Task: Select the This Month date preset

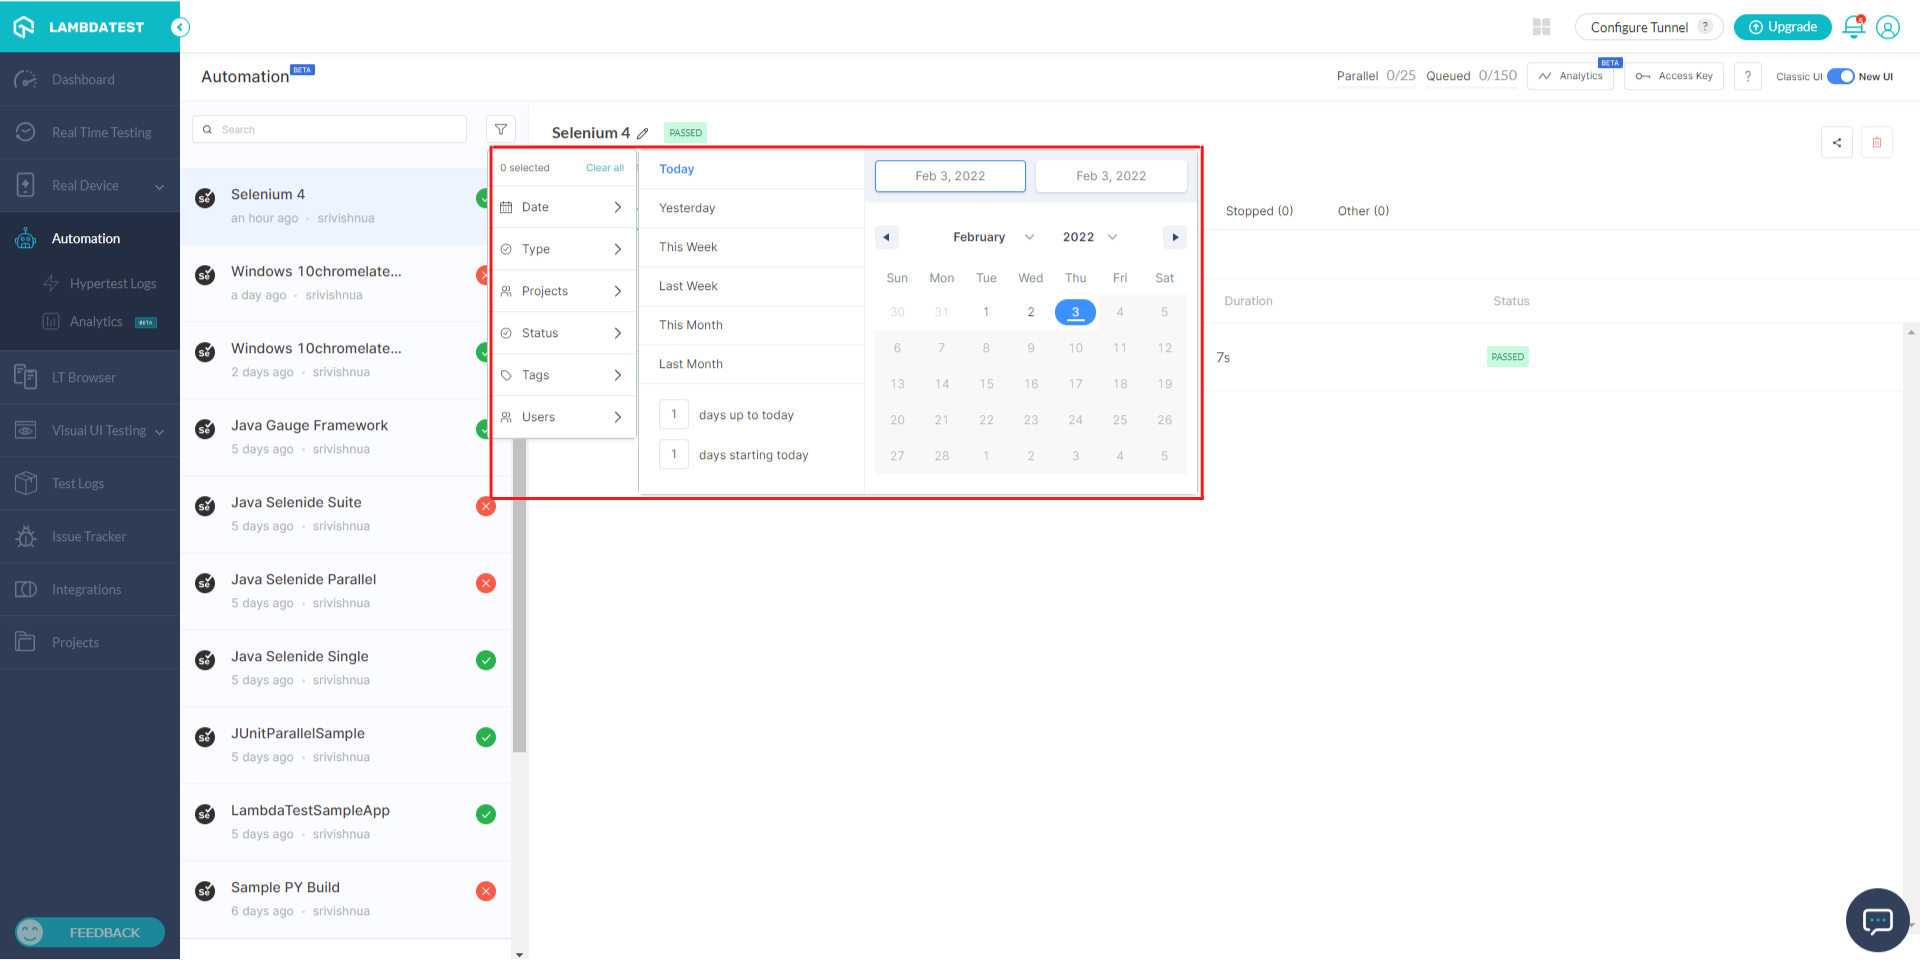Action: [751, 325]
